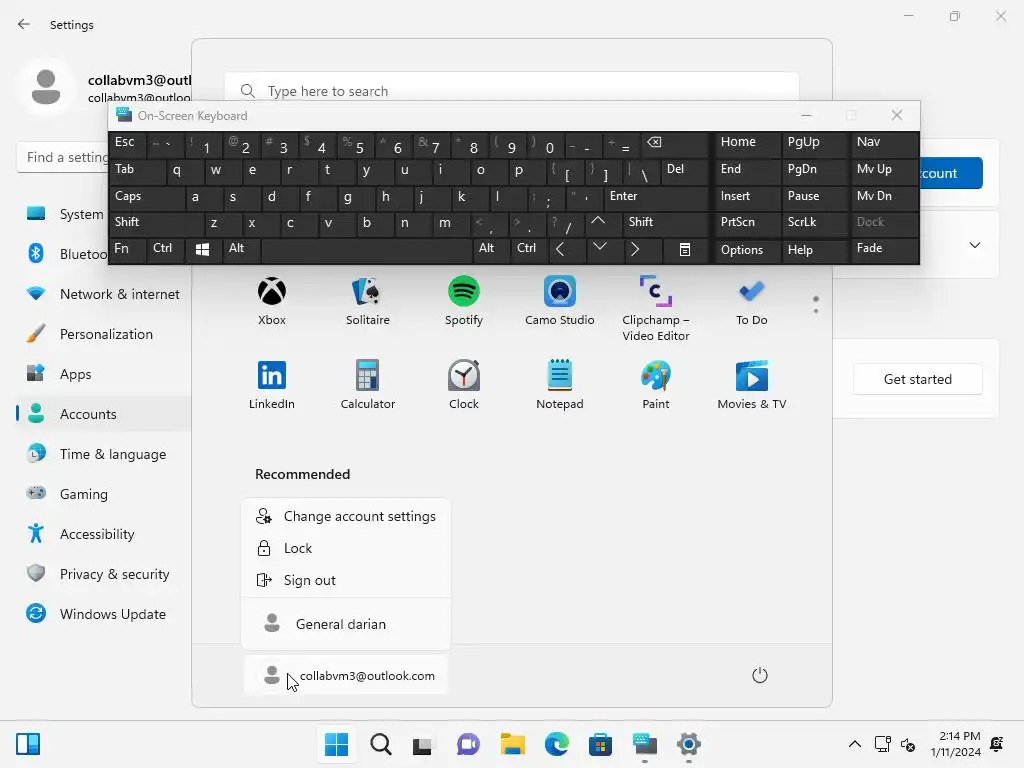Select Accounts in Settings sidebar
The height and width of the screenshot is (768, 1024).
point(104,414)
